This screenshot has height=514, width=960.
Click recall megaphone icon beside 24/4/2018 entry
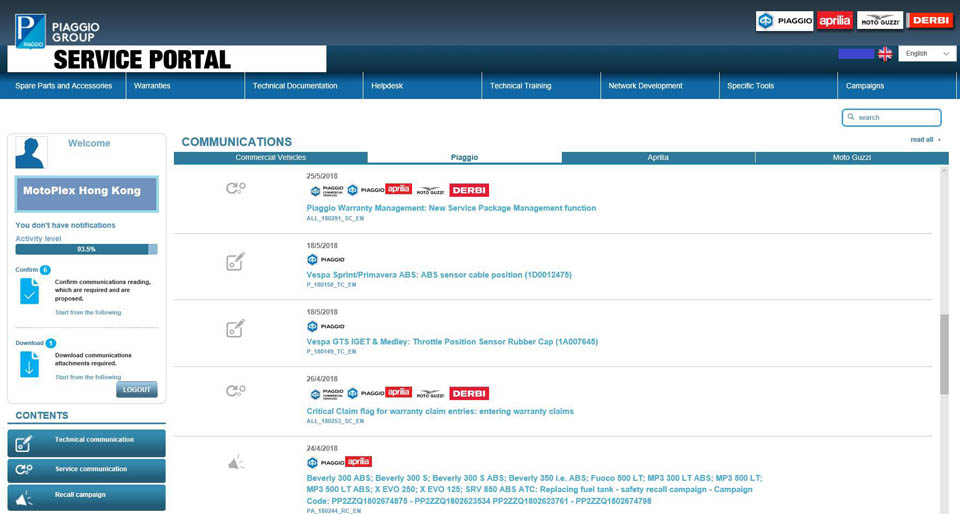point(236,463)
